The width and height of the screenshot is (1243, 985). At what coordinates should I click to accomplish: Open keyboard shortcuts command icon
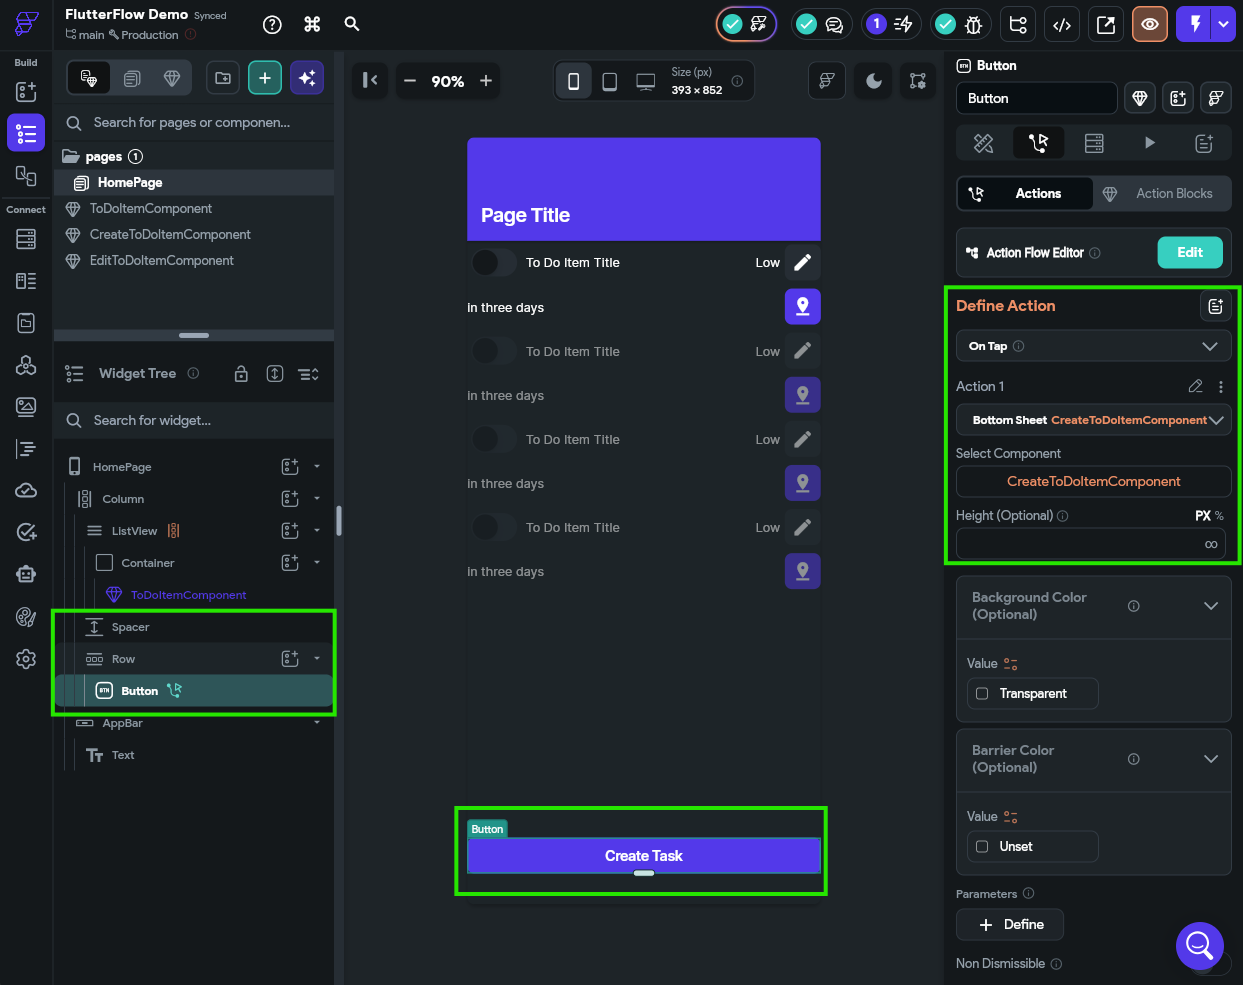[312, 24]
